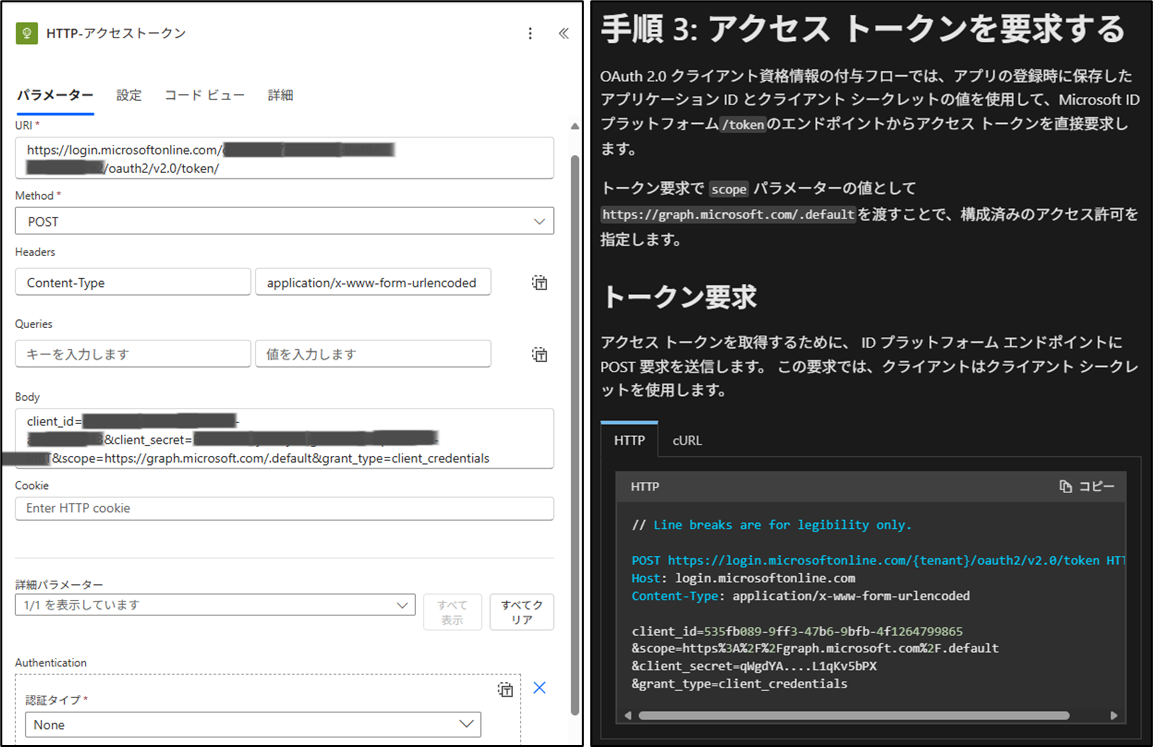Click the POST login.microsoftonline.com request line
This screenshot has height=747, width=1153.
pyautogui.click(x=878, y=560)
